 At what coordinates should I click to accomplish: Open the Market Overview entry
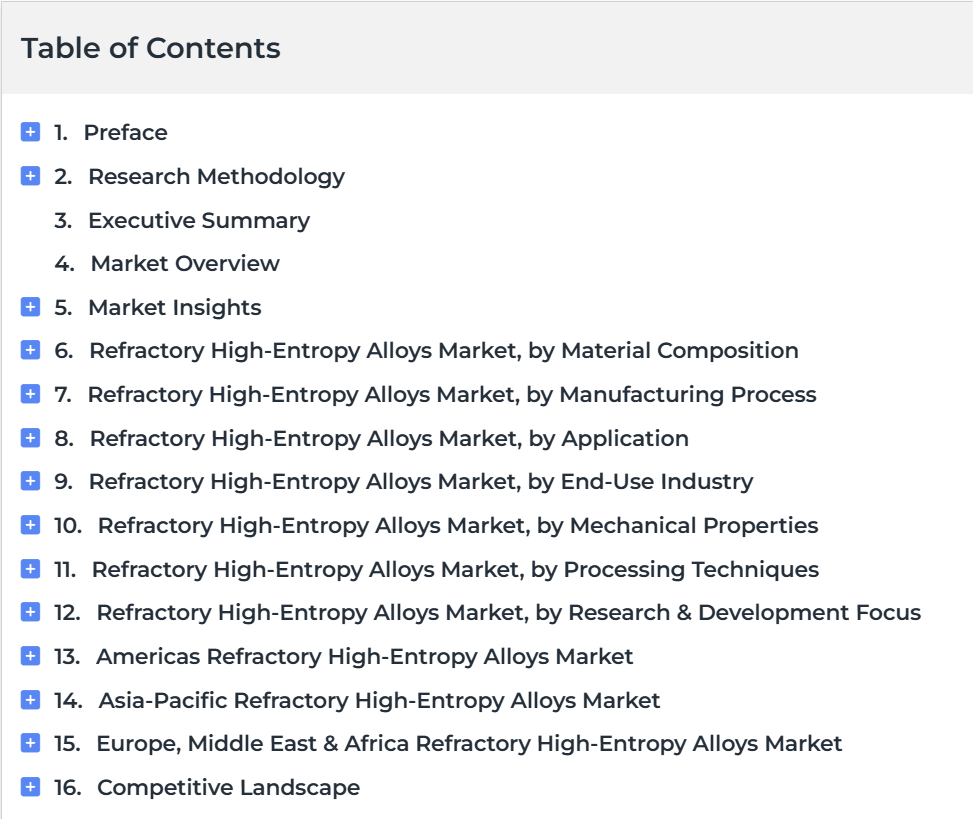click(185, 264)
